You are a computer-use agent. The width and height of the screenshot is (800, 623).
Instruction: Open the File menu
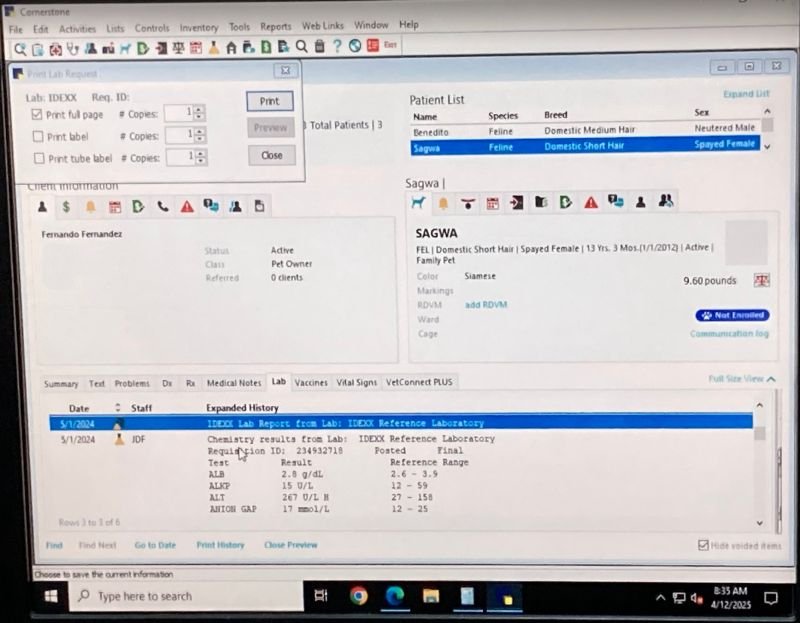click(15, 30)
